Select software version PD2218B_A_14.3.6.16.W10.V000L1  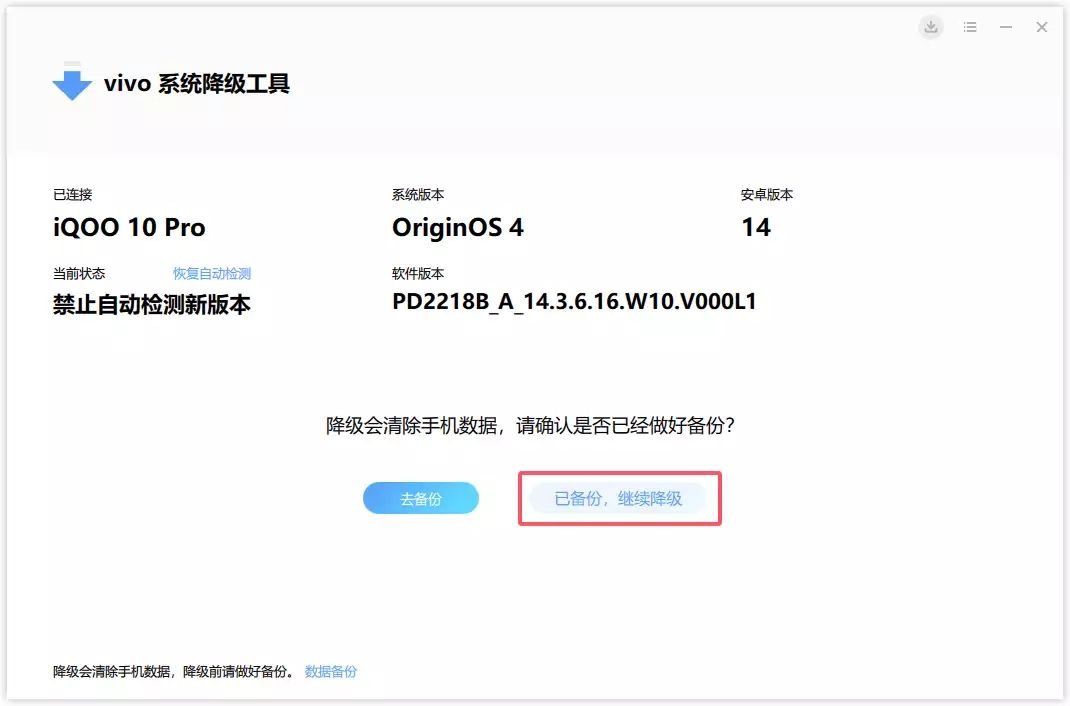pyautogui.click(x=574, y=301)
